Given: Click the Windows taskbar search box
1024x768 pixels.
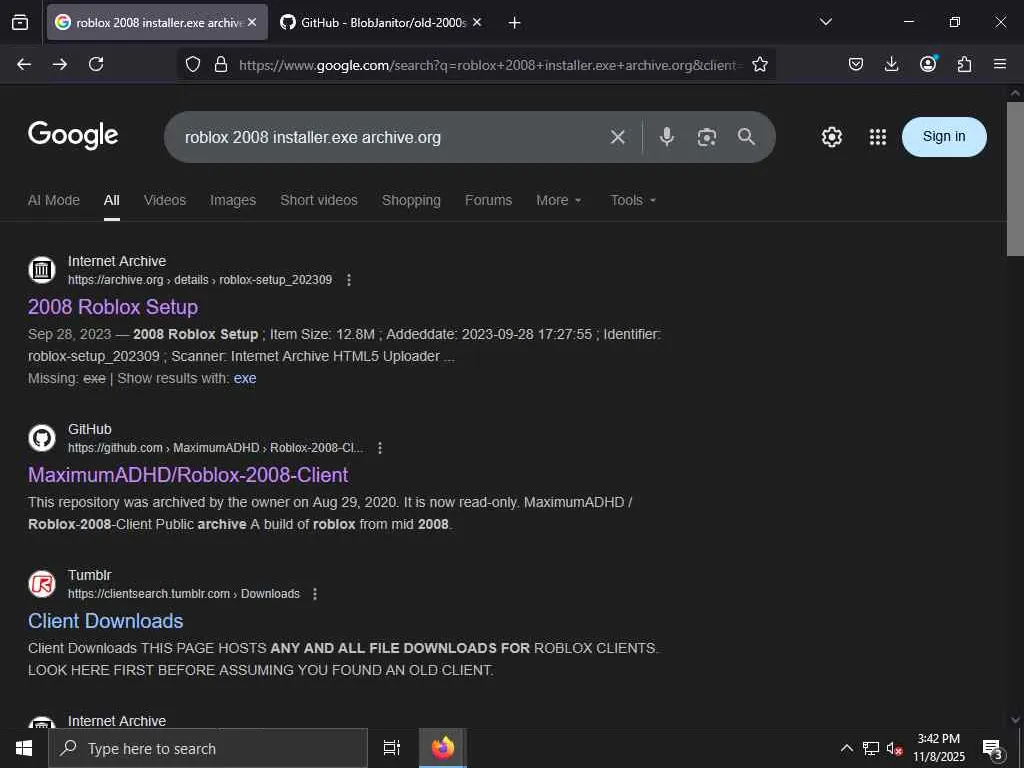Looking at the screenshot, I should pos(208,748).
